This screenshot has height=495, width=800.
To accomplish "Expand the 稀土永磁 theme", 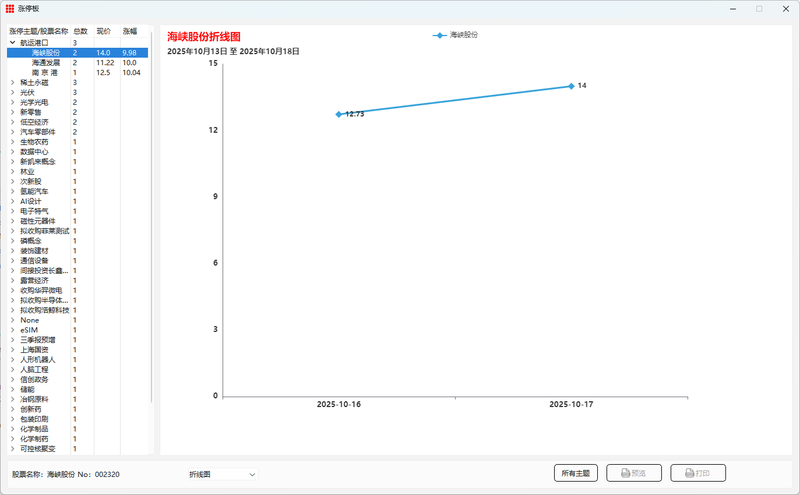I will coord(13,83).
